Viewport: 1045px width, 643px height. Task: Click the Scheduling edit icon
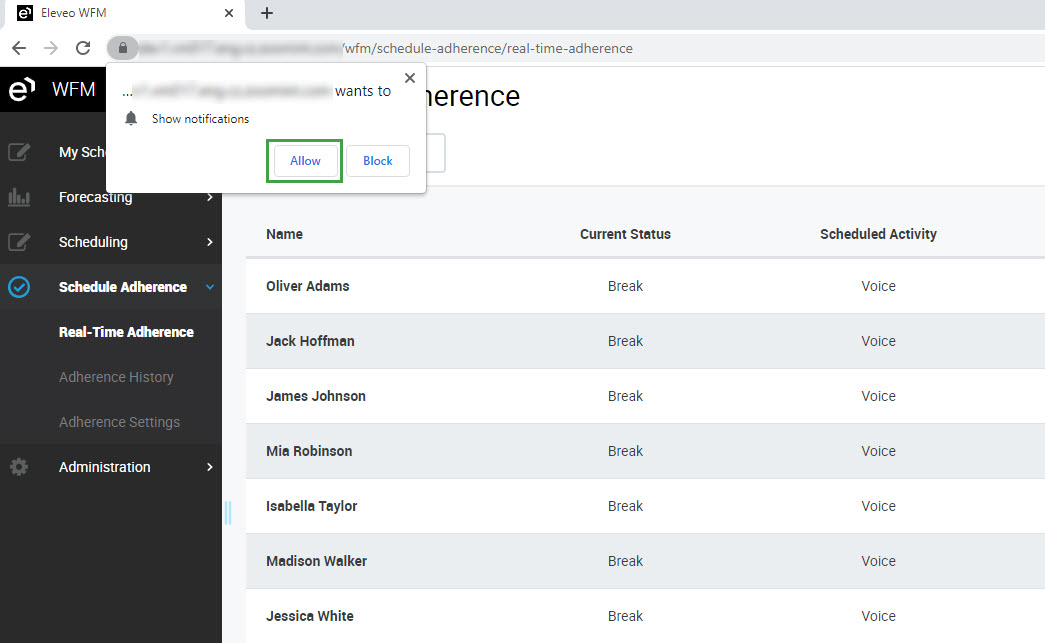[x=19, y=242]
